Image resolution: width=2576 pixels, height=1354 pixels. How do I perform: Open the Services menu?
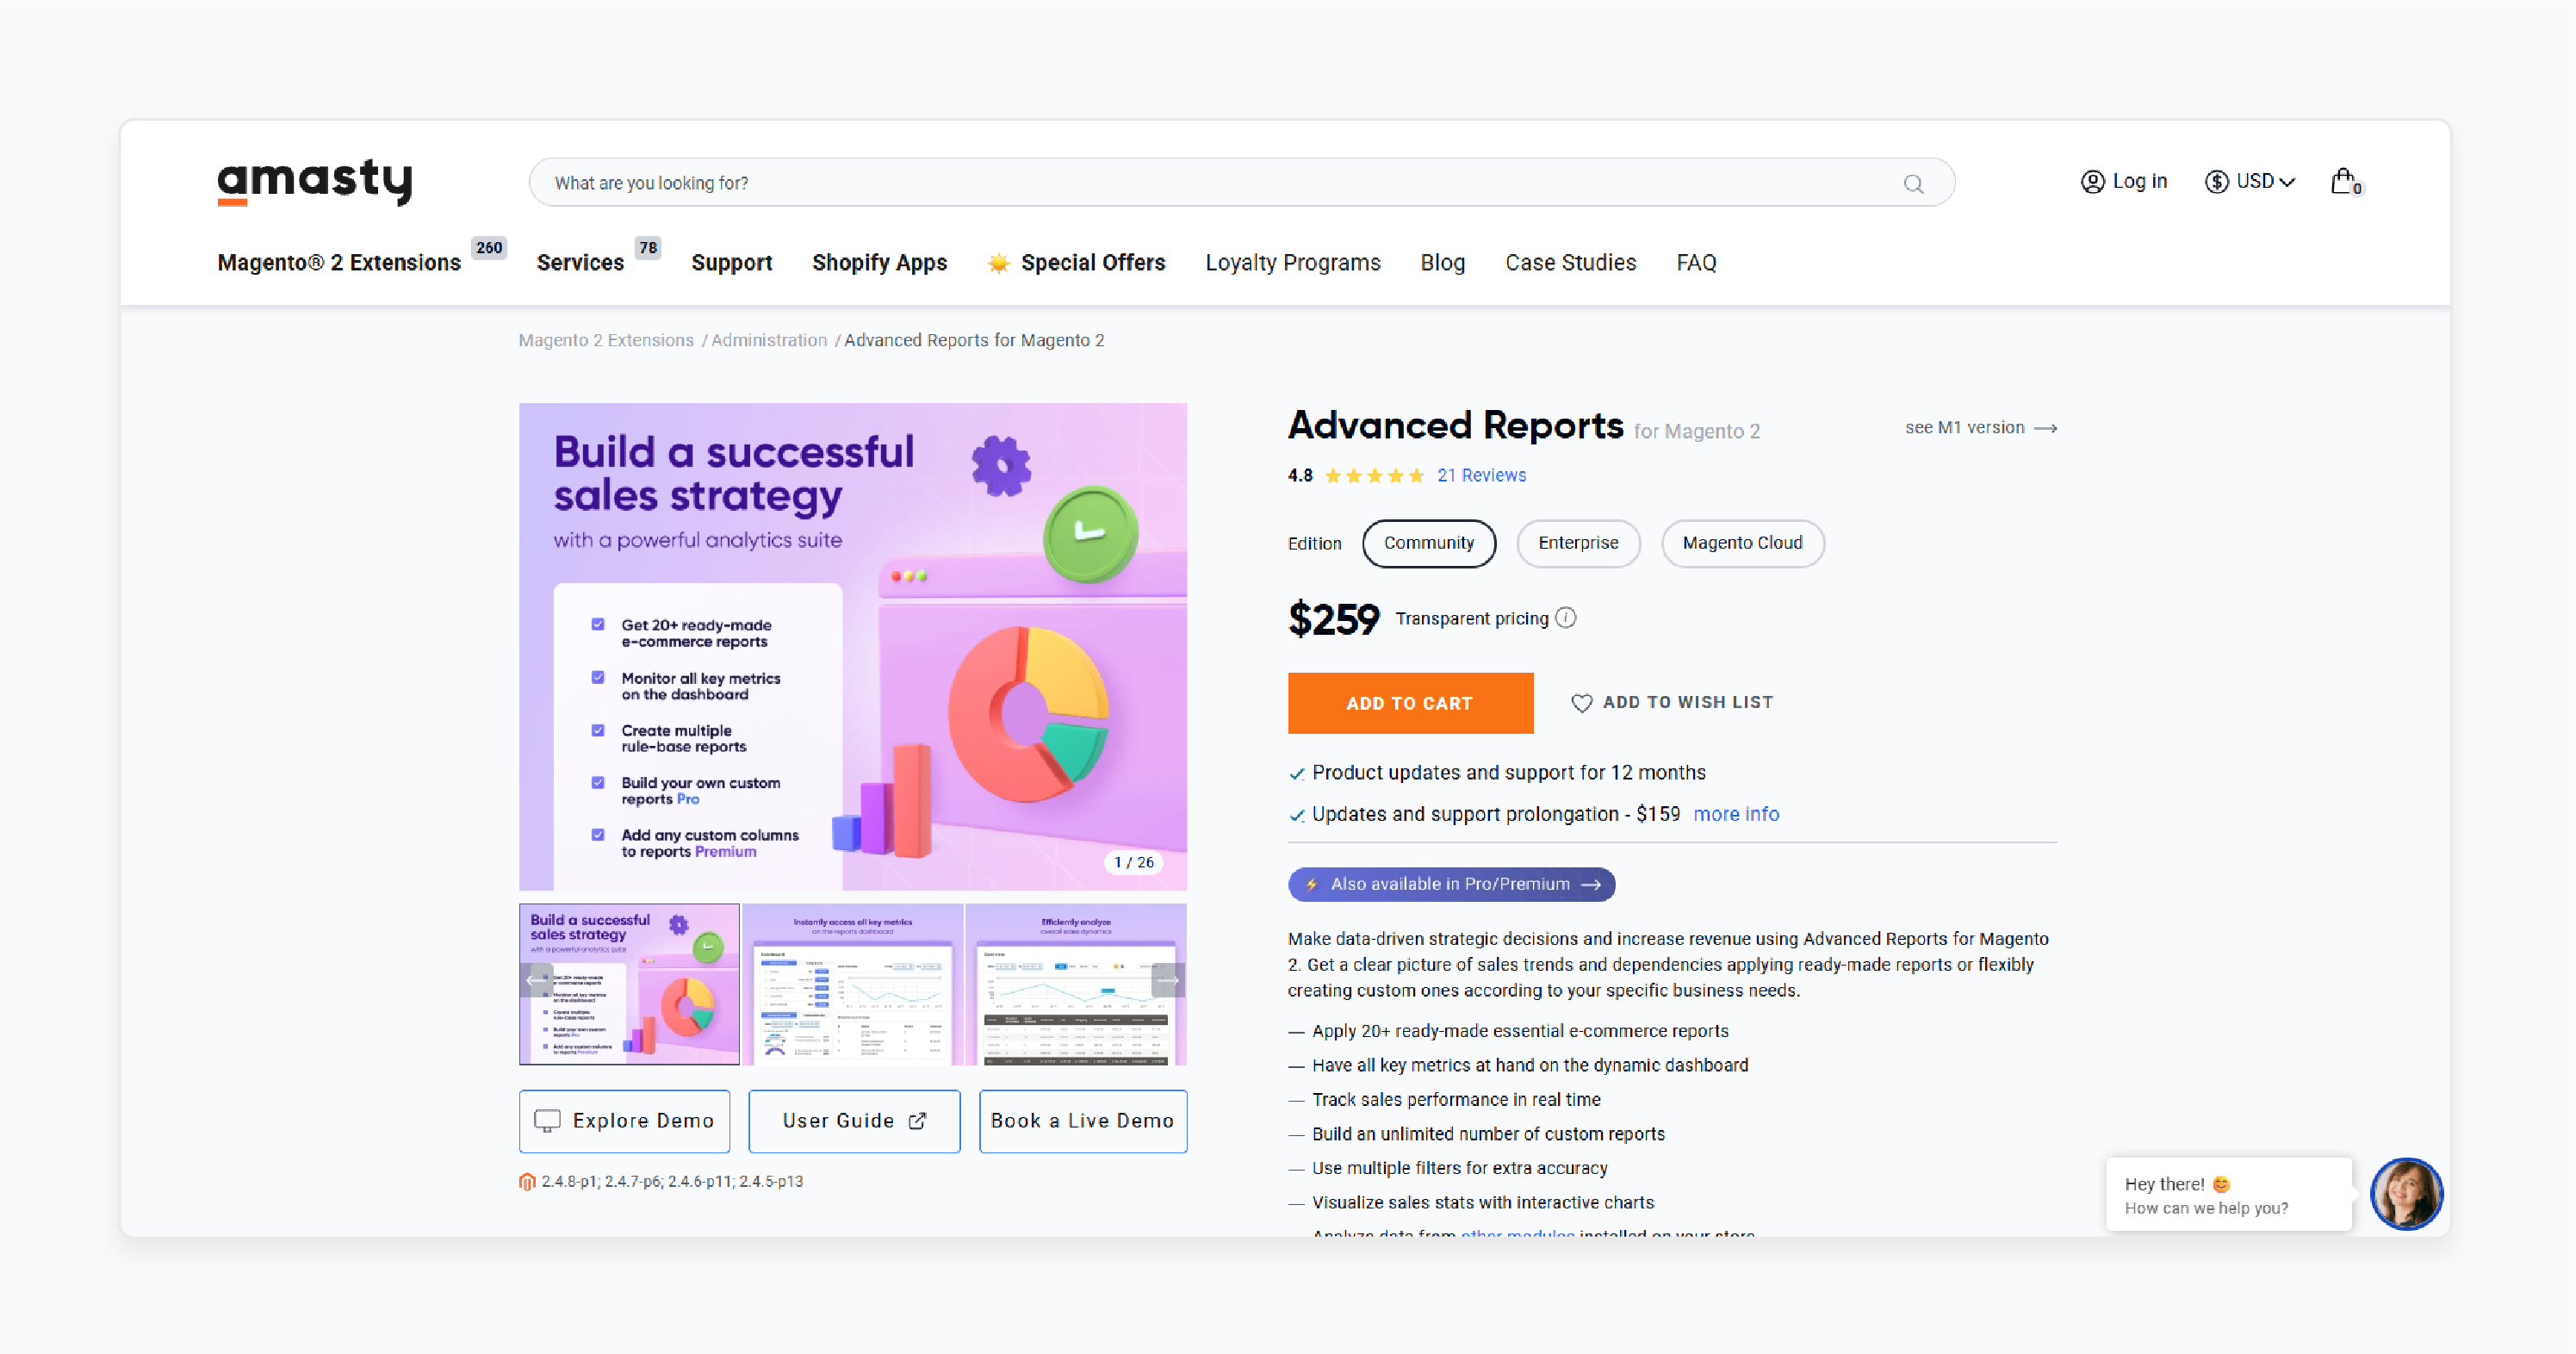[580, 263]
